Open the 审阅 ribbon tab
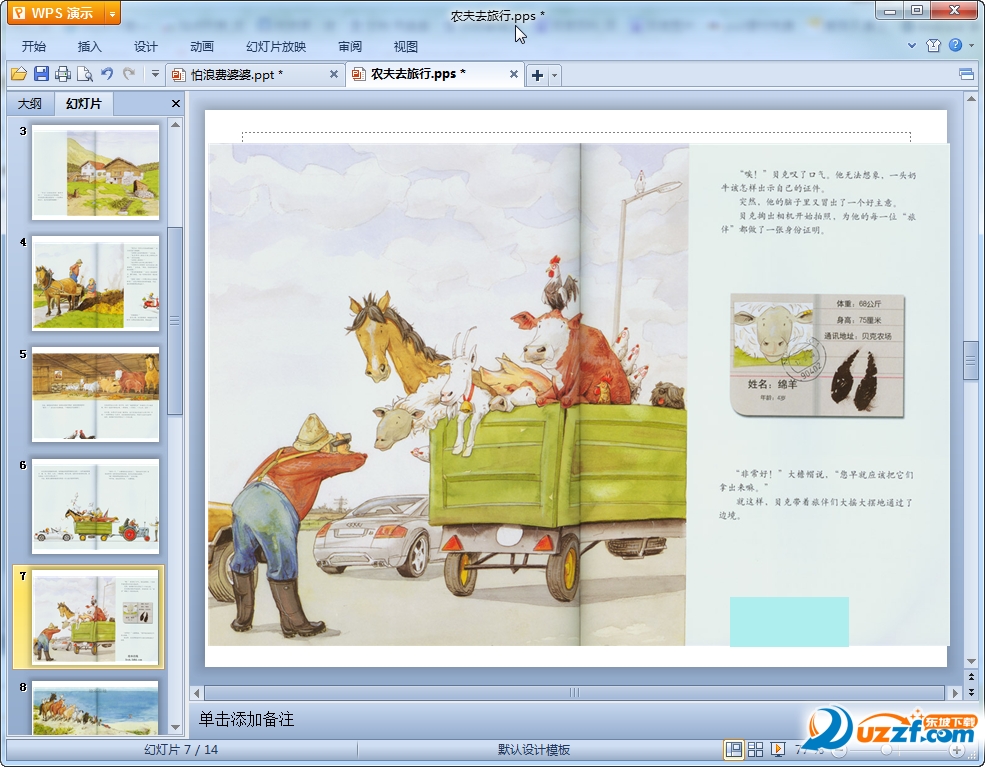 click(350, 46)
